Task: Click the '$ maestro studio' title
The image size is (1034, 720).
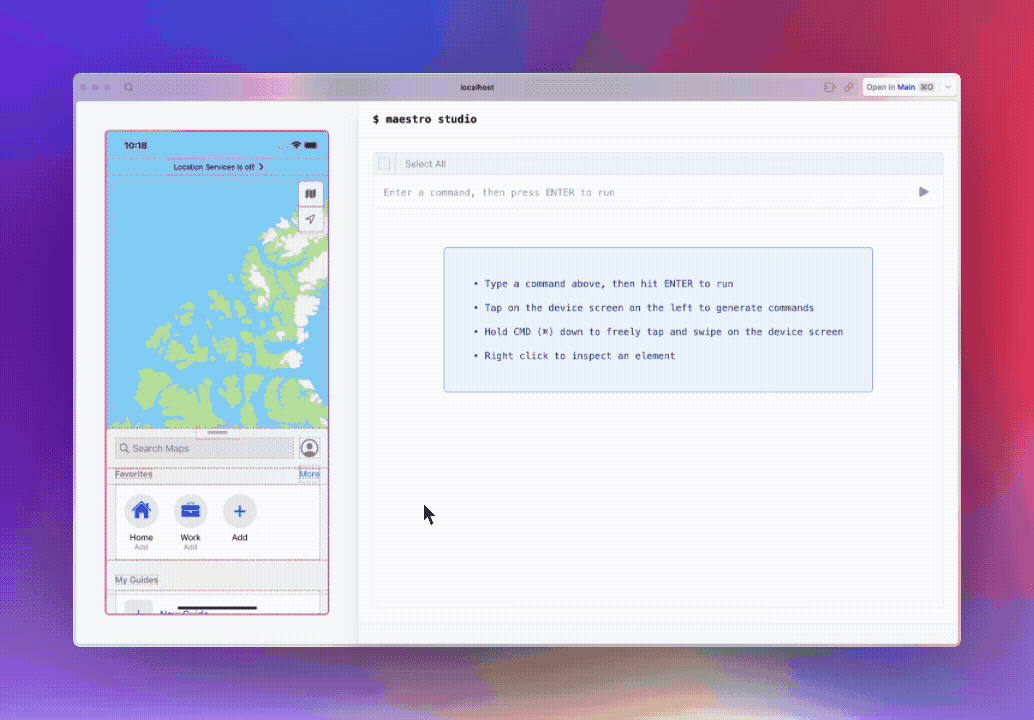Action: [x=425, y=119]
